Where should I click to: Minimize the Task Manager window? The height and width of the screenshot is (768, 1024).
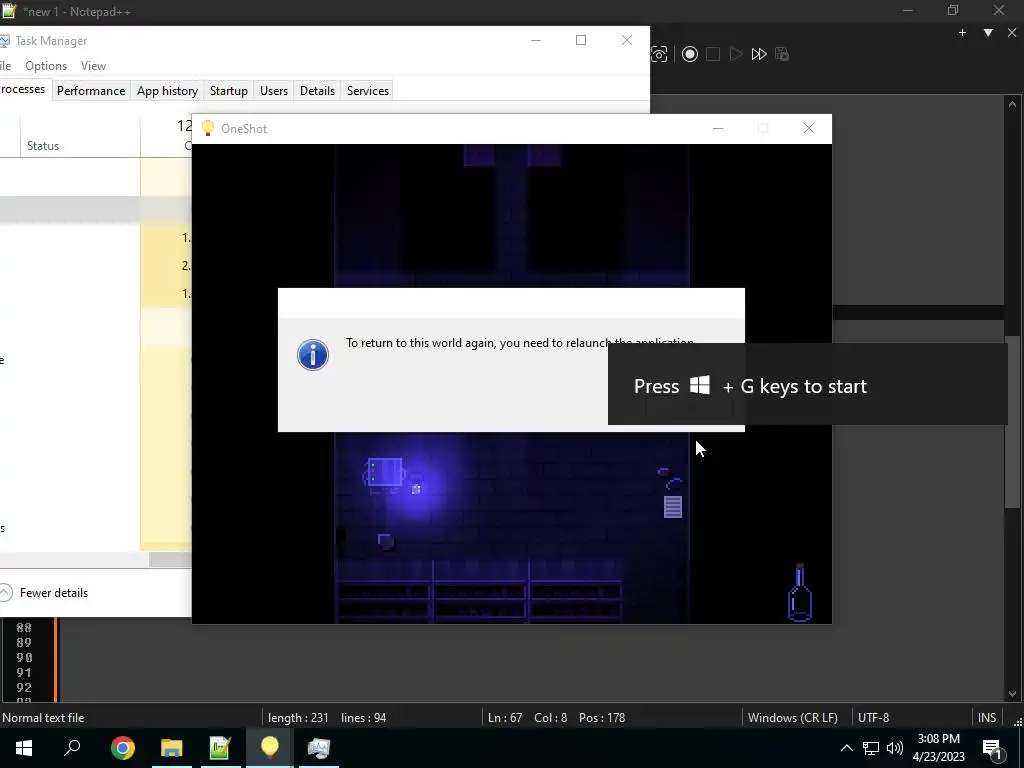coord(536,40)
